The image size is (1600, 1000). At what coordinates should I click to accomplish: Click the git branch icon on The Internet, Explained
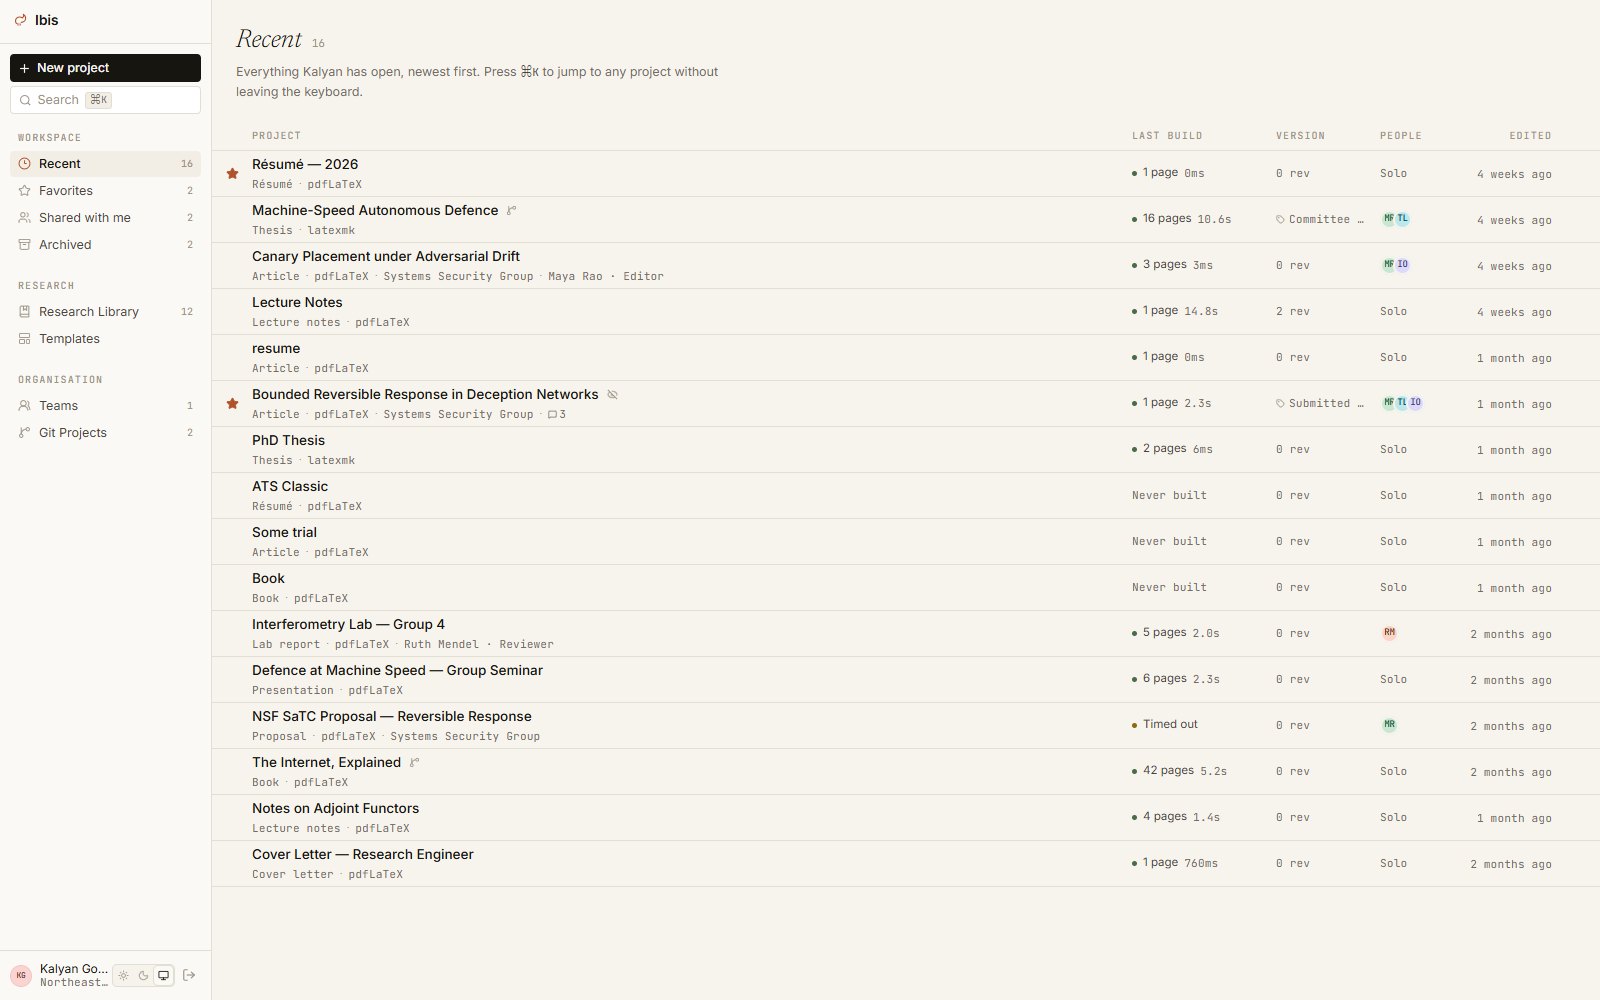415,763
